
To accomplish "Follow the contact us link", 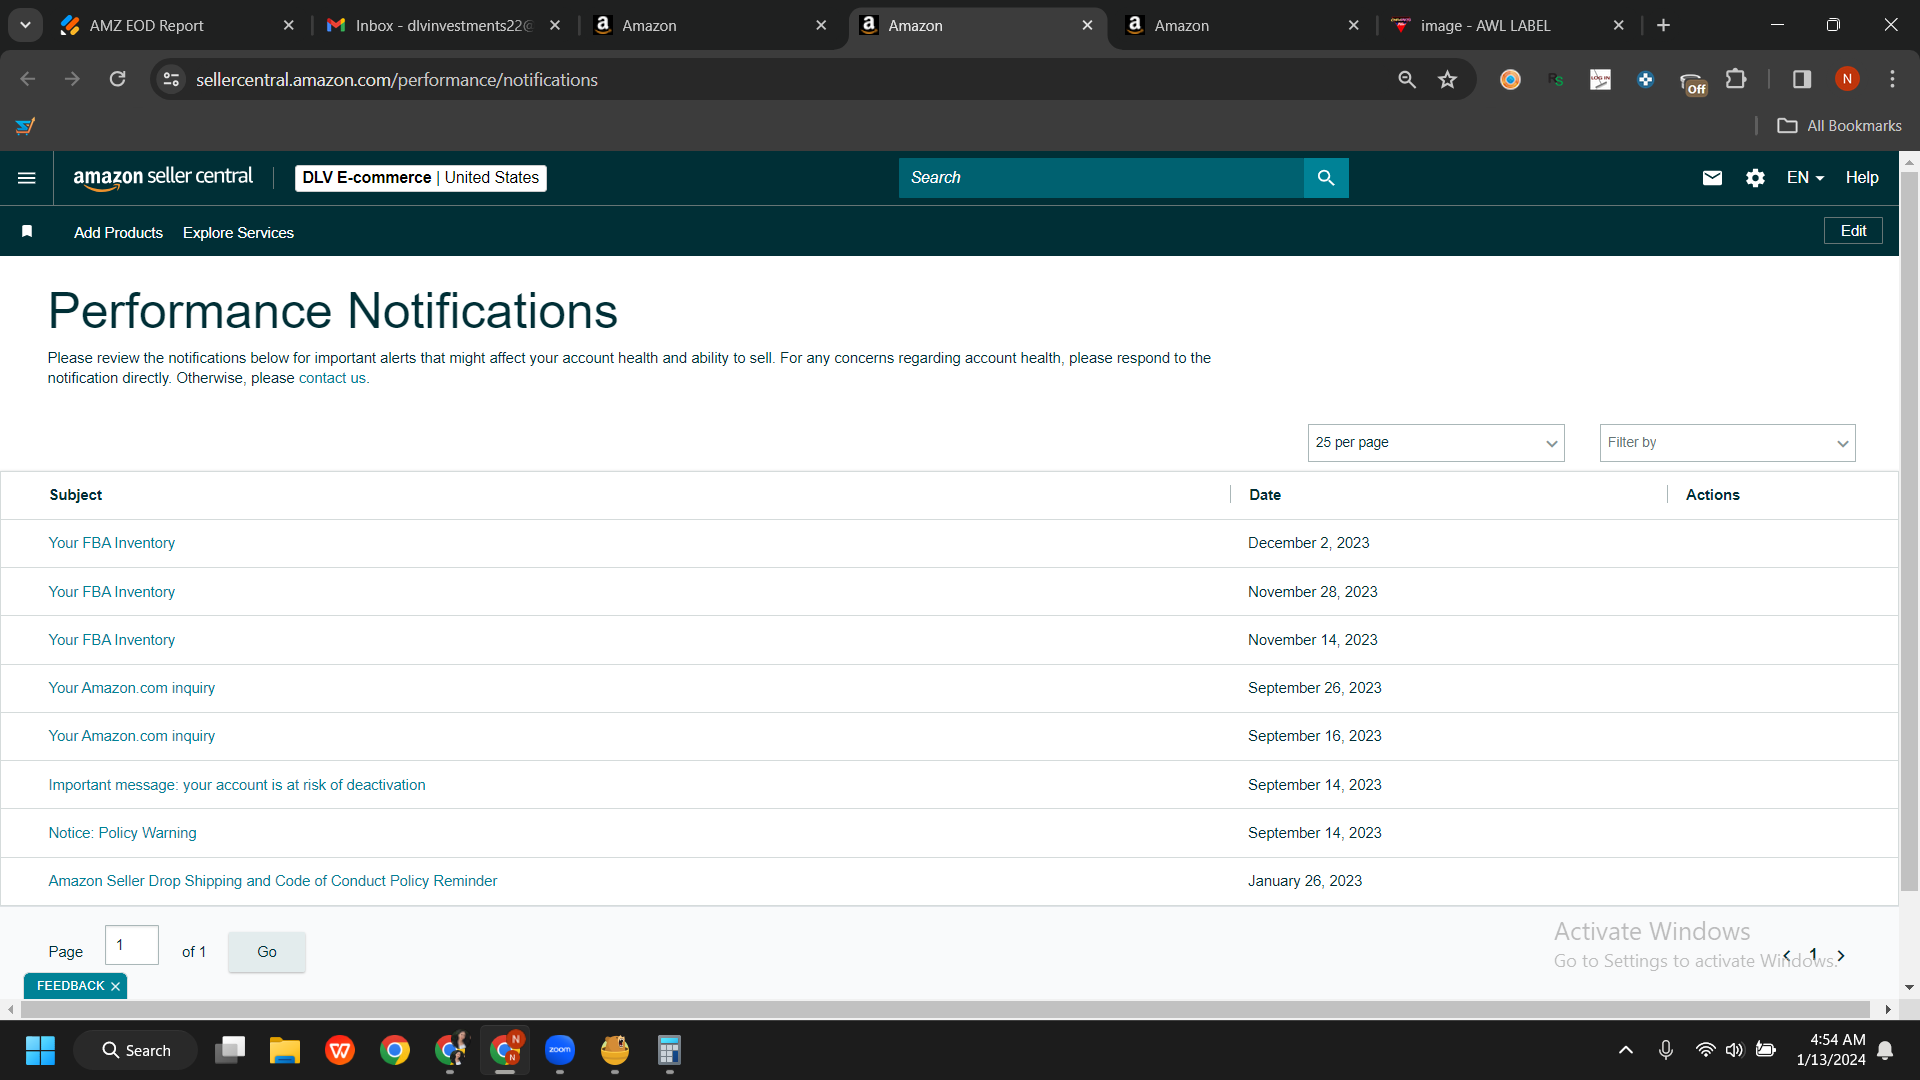I will coord(332,378).
